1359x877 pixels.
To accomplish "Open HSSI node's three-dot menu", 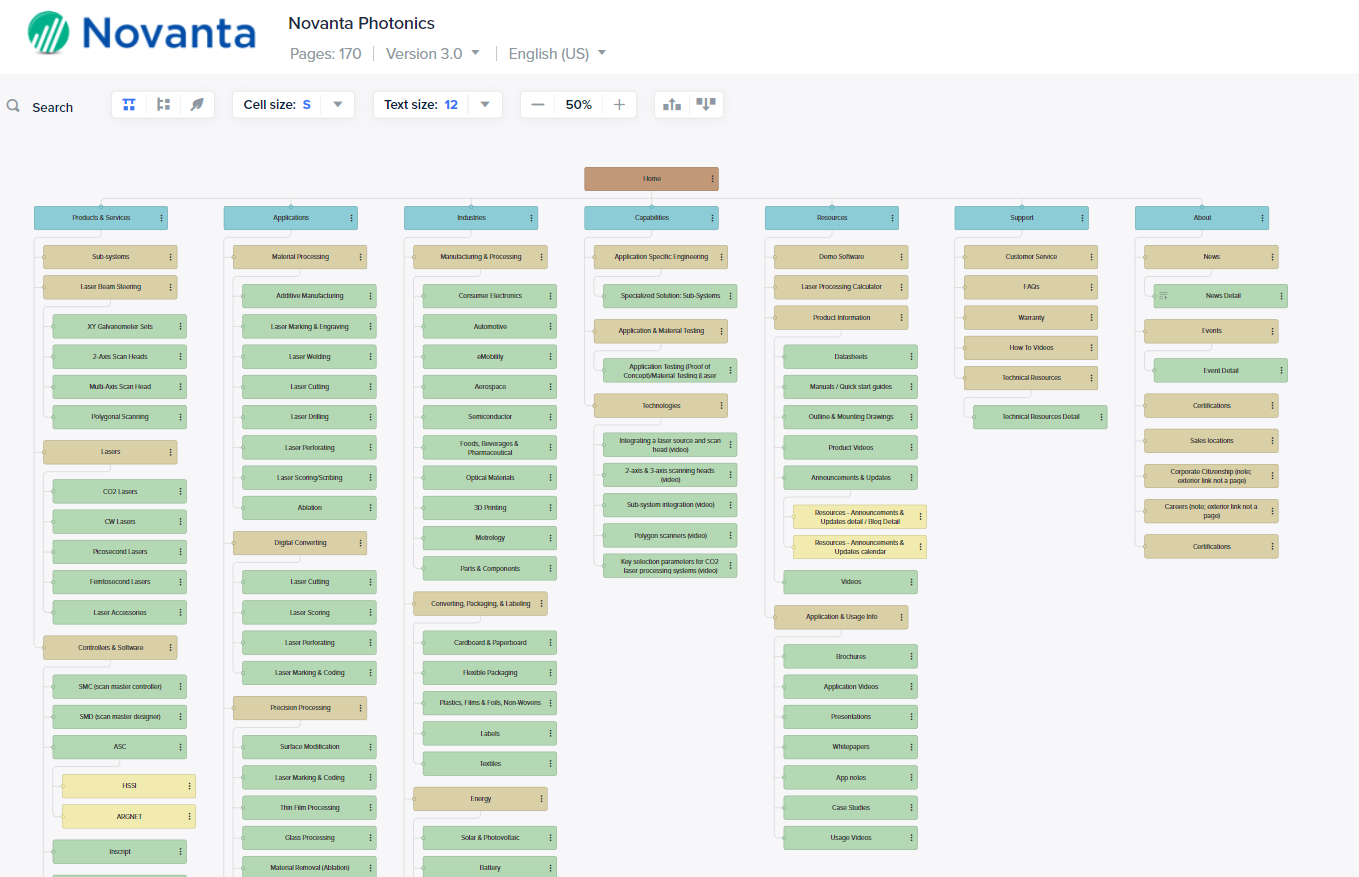I will click(189, 786).
